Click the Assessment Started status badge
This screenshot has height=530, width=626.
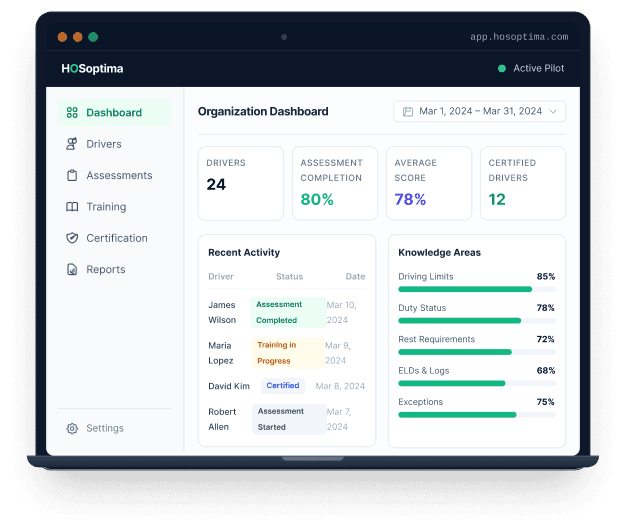pyautogui.click(x=289, y=419)
